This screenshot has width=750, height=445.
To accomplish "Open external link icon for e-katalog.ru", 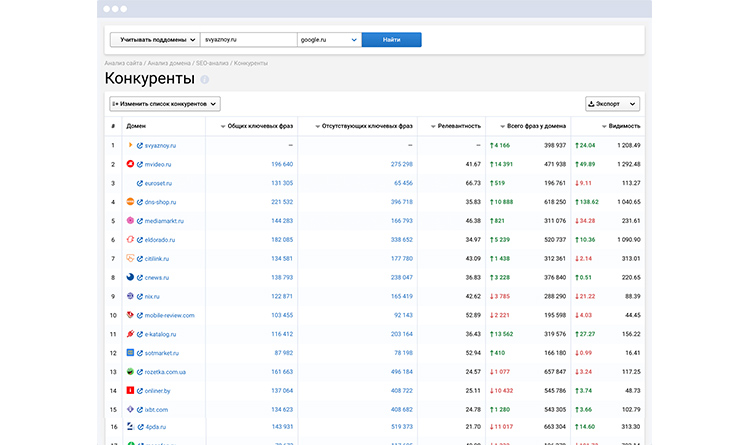I will 140,334.
